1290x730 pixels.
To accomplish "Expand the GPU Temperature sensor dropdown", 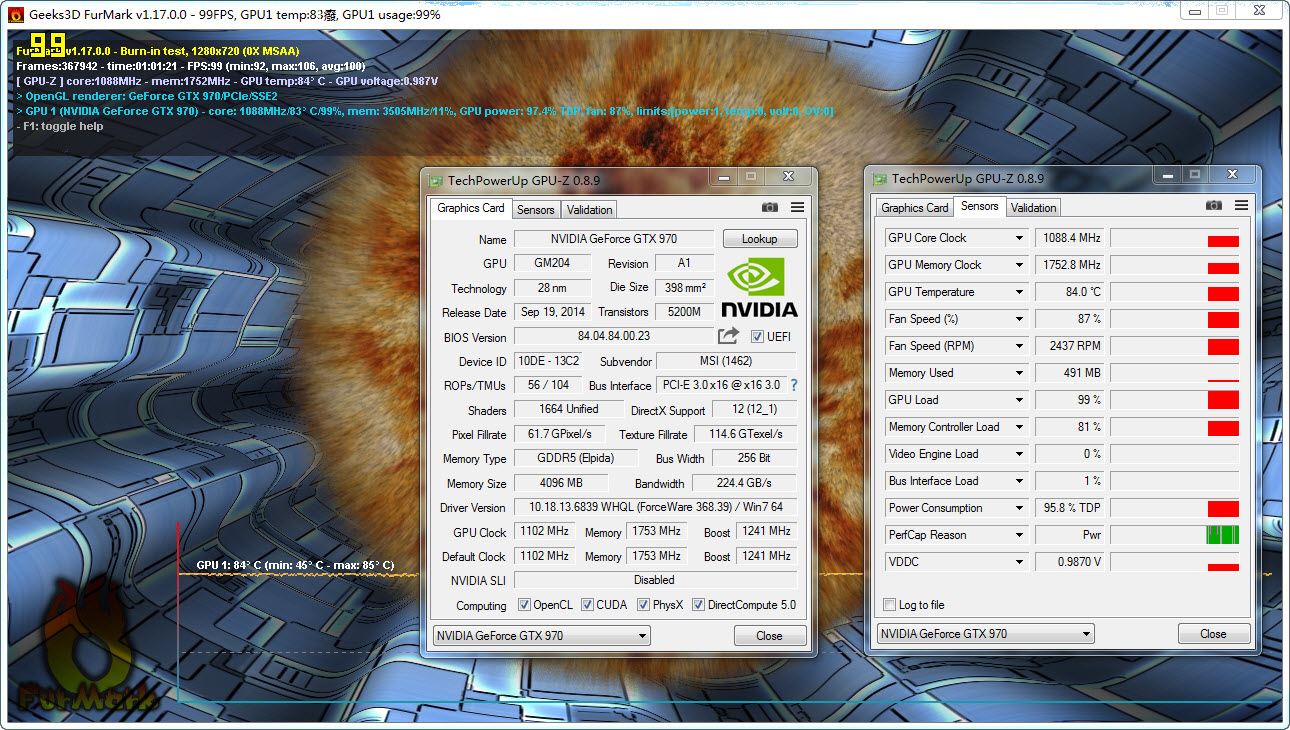I will pos(1019,292).
